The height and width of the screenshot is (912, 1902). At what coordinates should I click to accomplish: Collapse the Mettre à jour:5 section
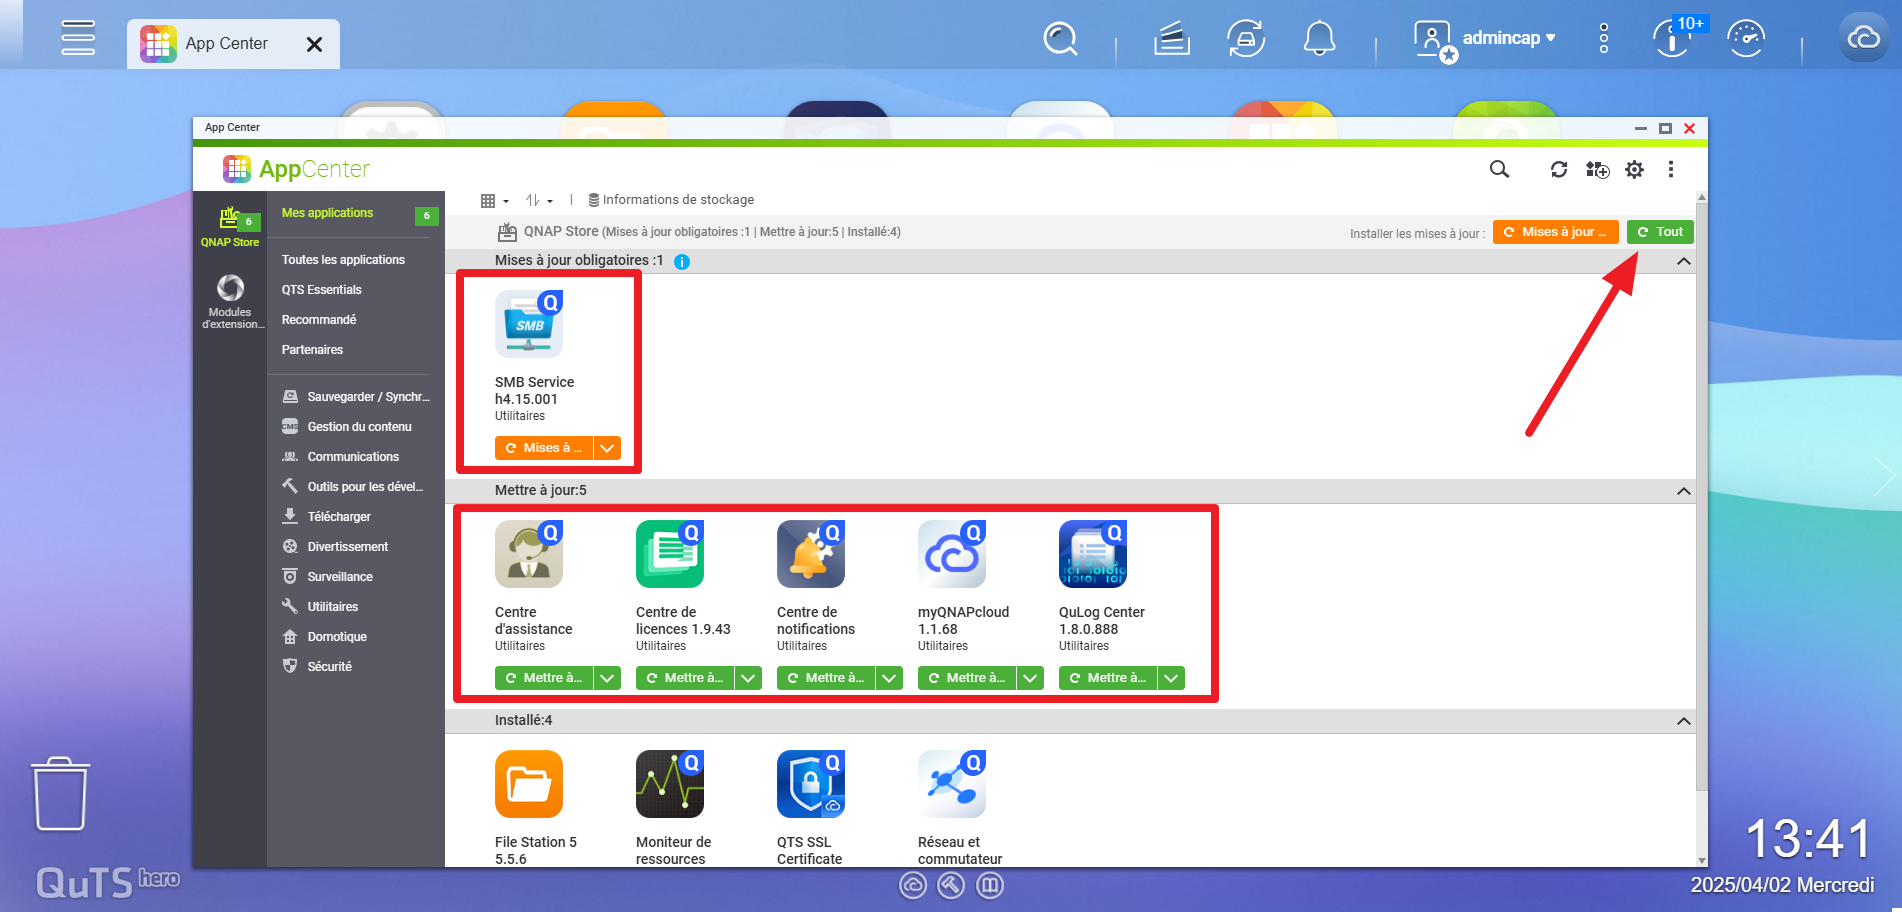[x=1684, y=491]
